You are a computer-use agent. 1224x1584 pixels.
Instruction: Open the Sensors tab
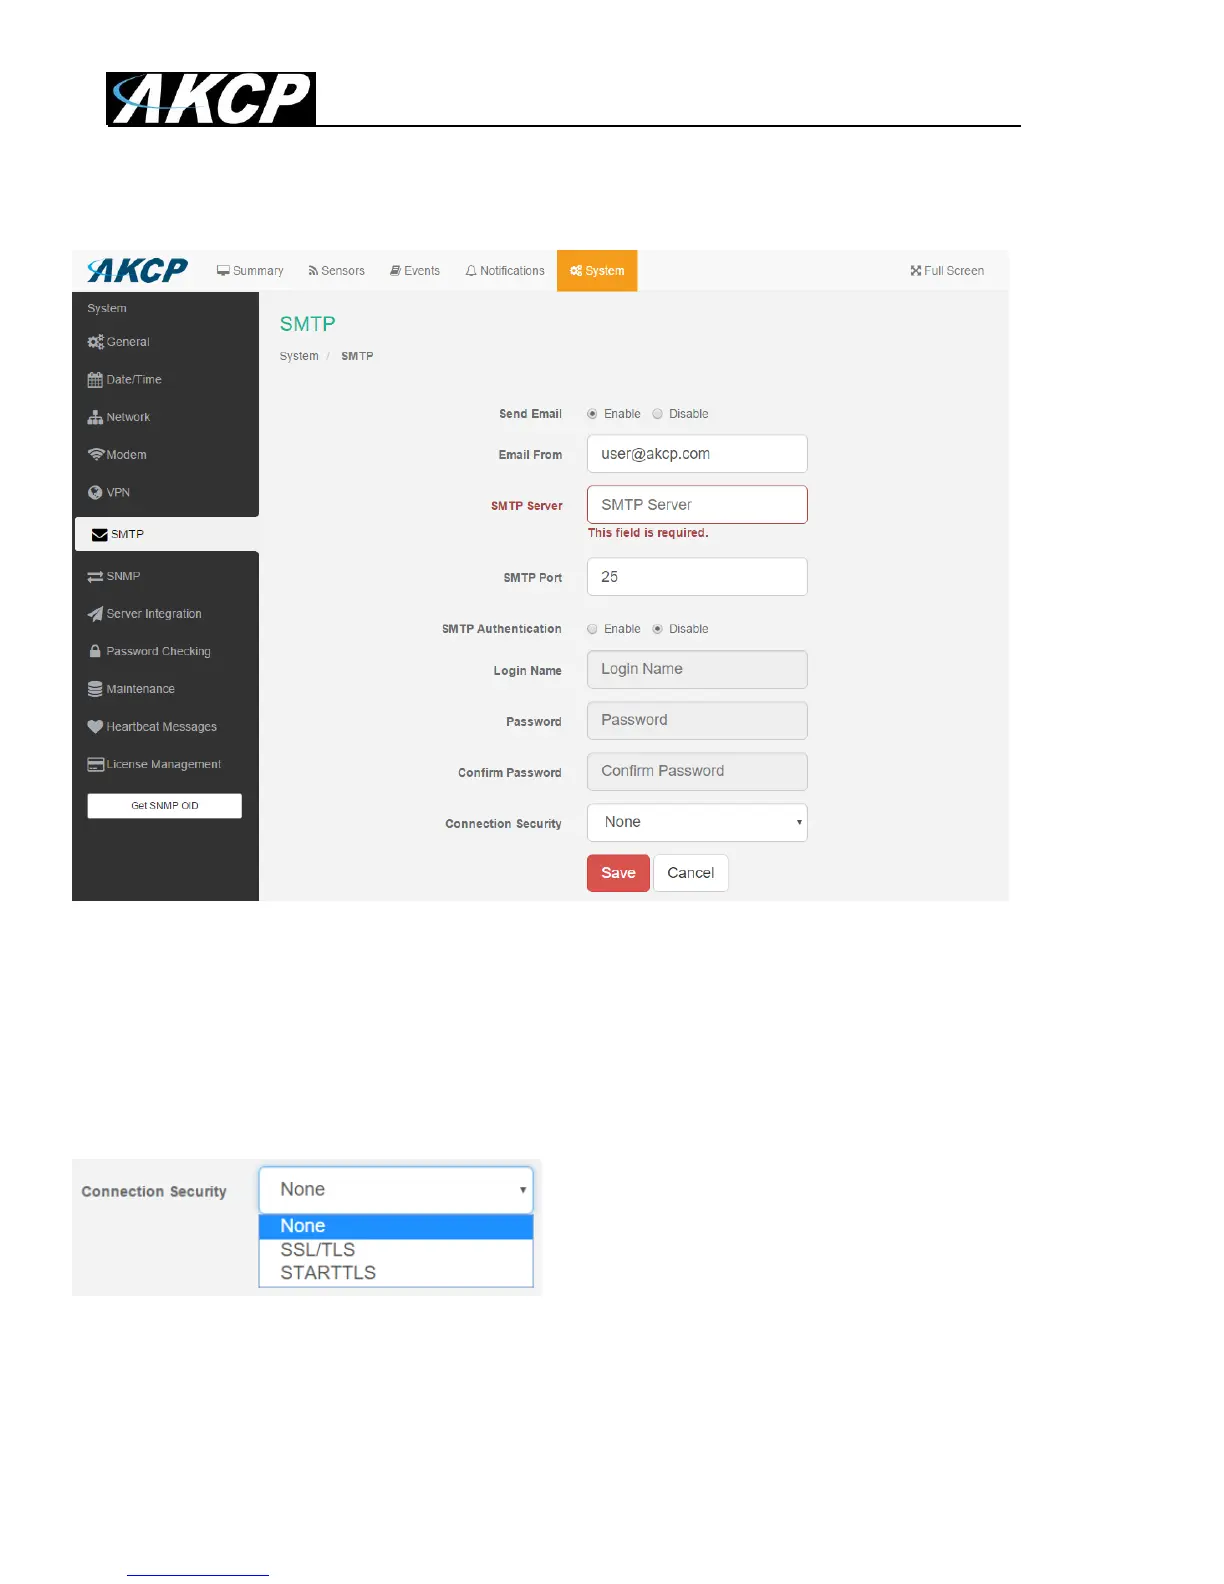point(336,271)
